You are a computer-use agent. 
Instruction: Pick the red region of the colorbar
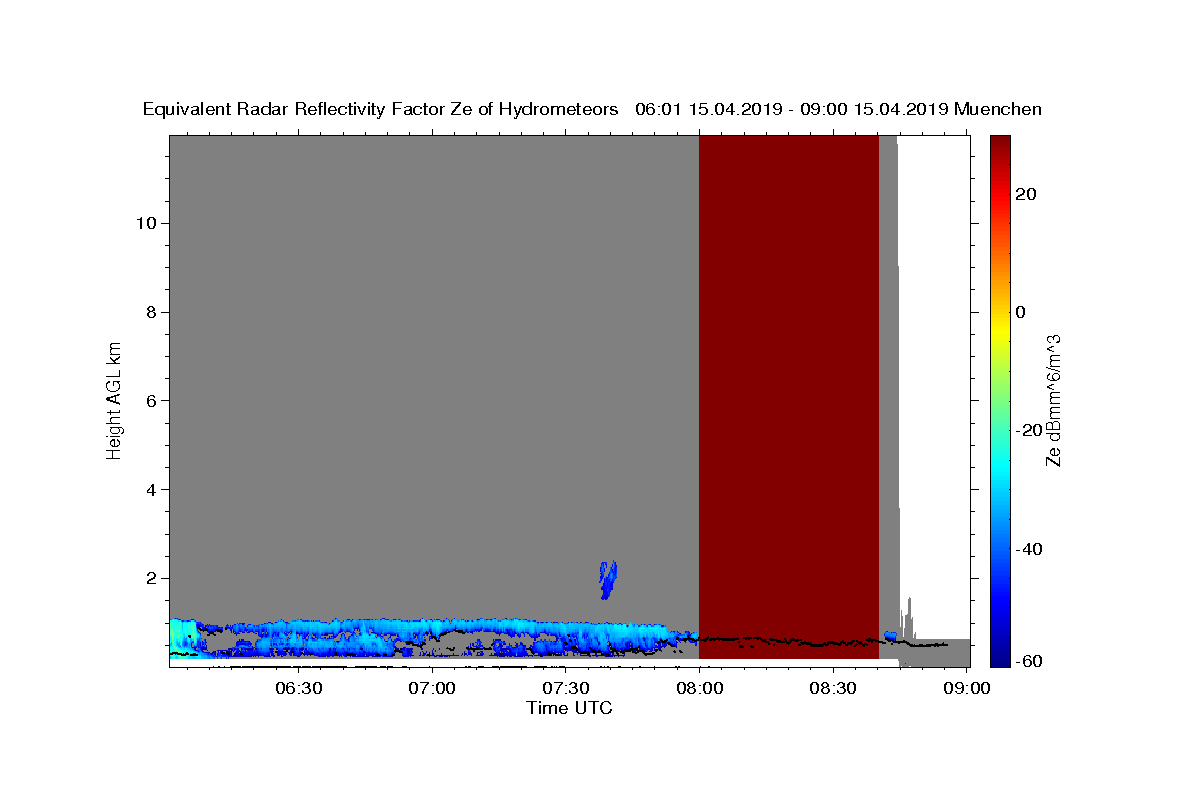point(1000,200)
